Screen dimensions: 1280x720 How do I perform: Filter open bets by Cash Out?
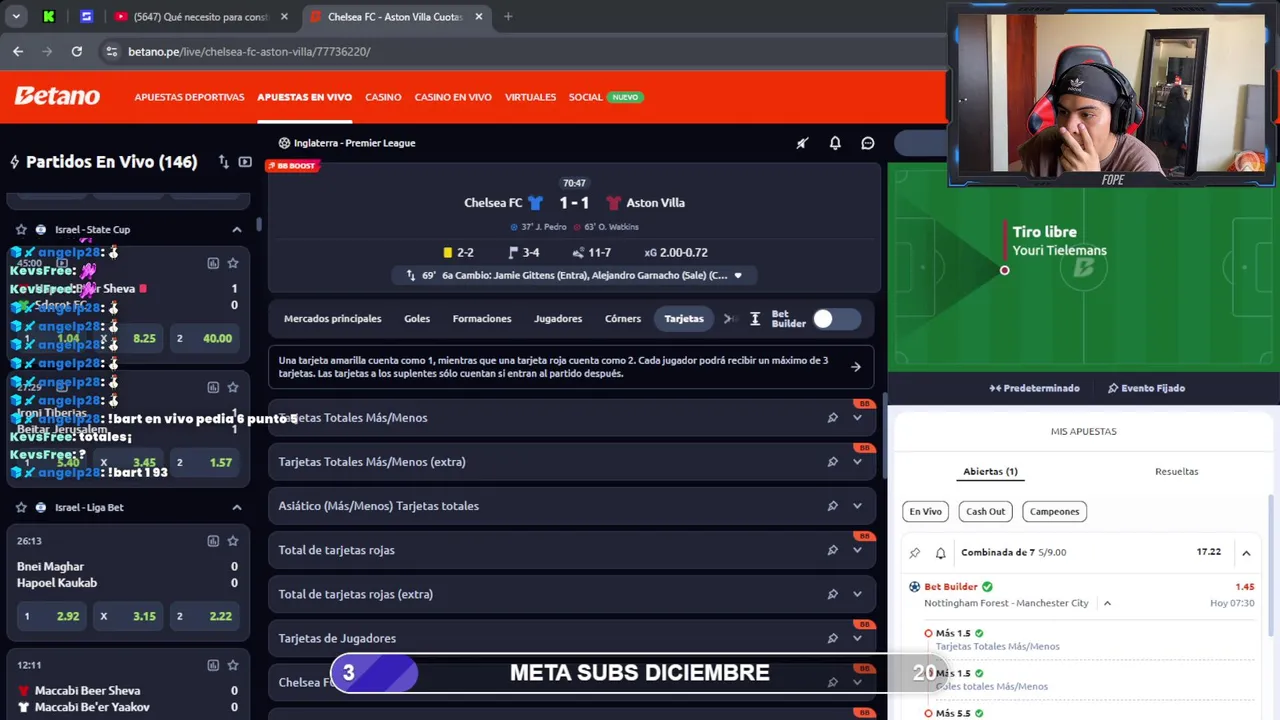click(x=985, y=511)
